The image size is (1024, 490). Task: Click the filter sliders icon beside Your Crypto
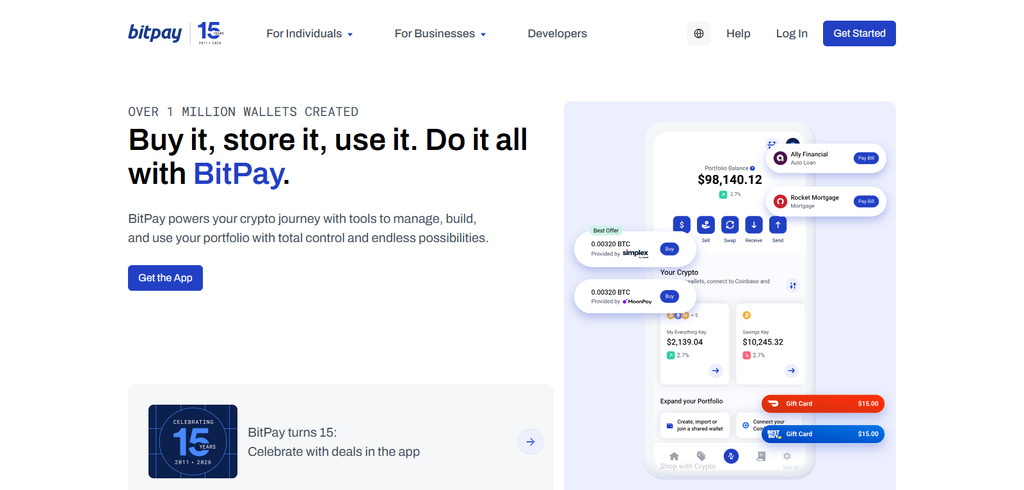point(793,286)
